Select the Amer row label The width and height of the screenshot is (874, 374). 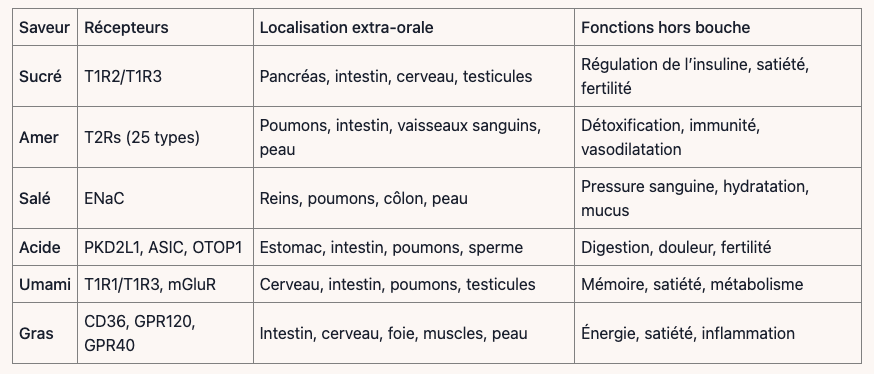coord(38,137)
